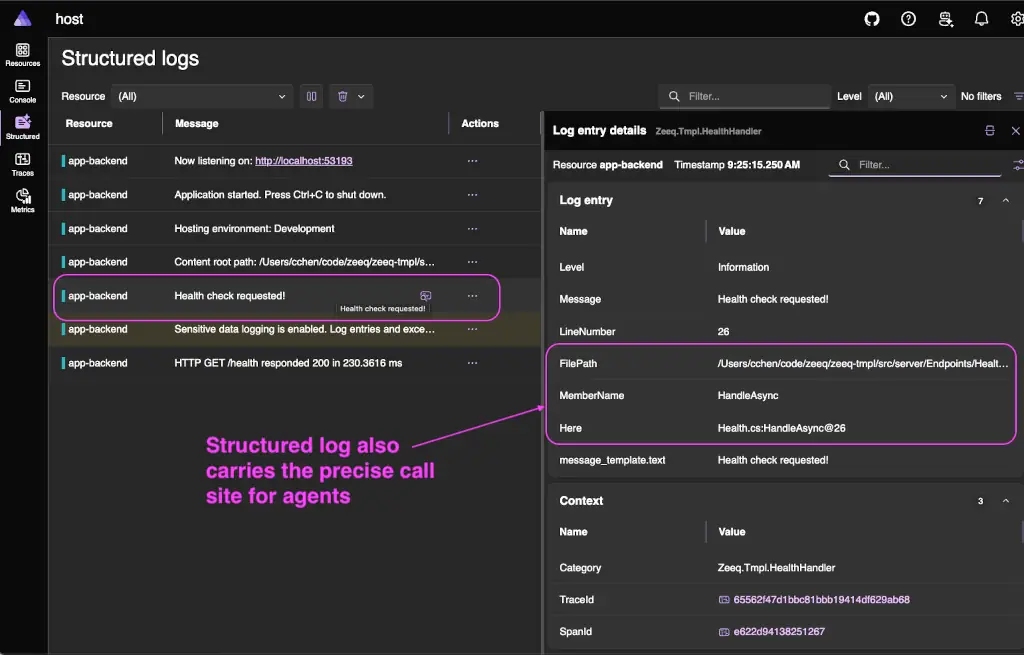Open the filters icon beside No filters
This screenshot has height=655, width=1024.
[1018, 96]
